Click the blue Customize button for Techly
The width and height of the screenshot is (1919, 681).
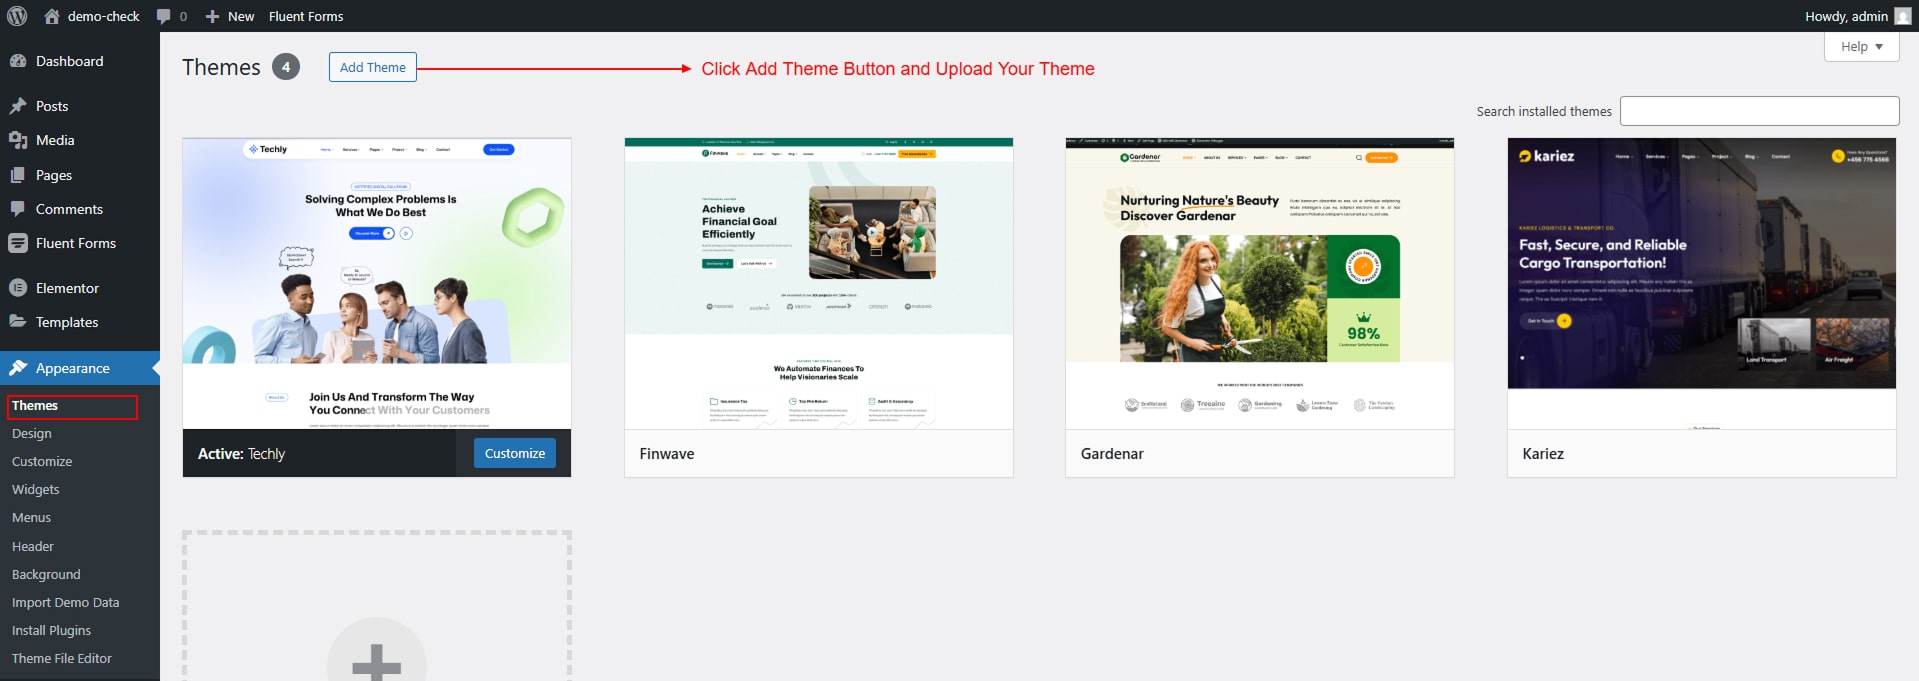pos(515,453)
